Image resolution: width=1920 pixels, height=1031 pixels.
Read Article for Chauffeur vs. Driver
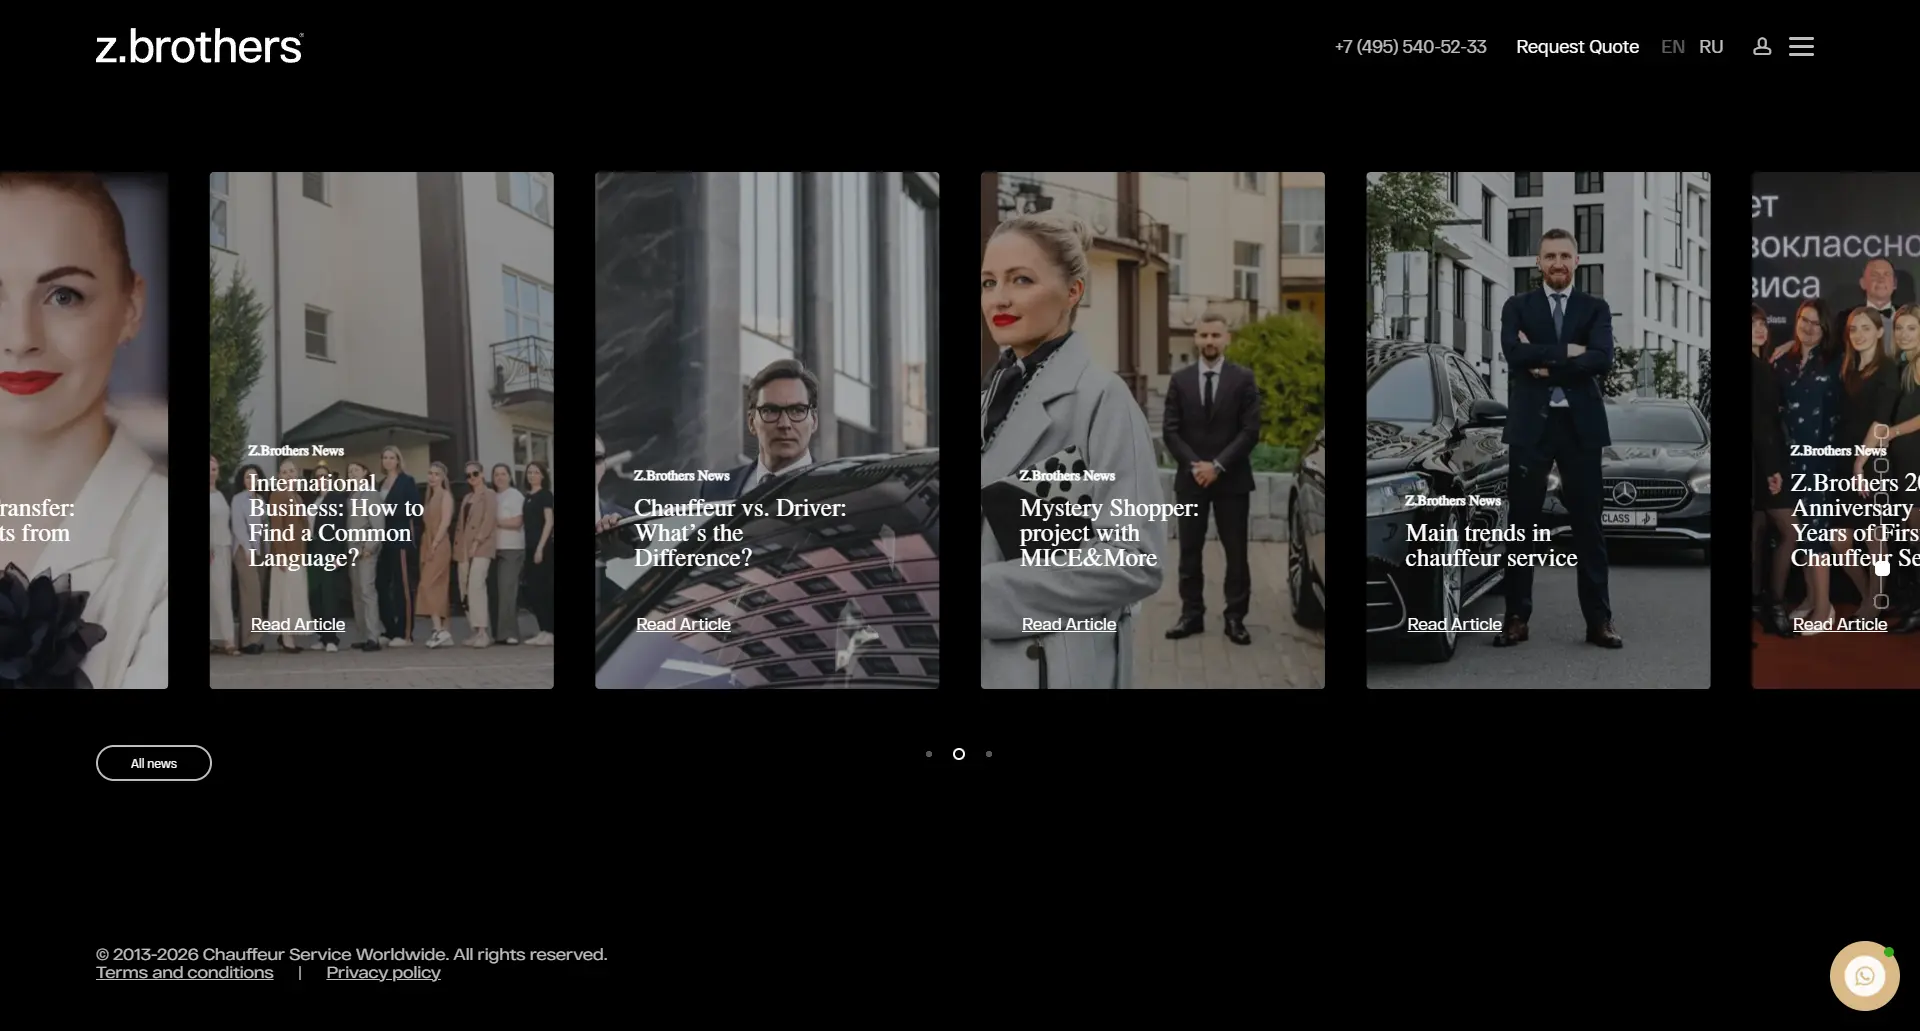click(683, 624)
